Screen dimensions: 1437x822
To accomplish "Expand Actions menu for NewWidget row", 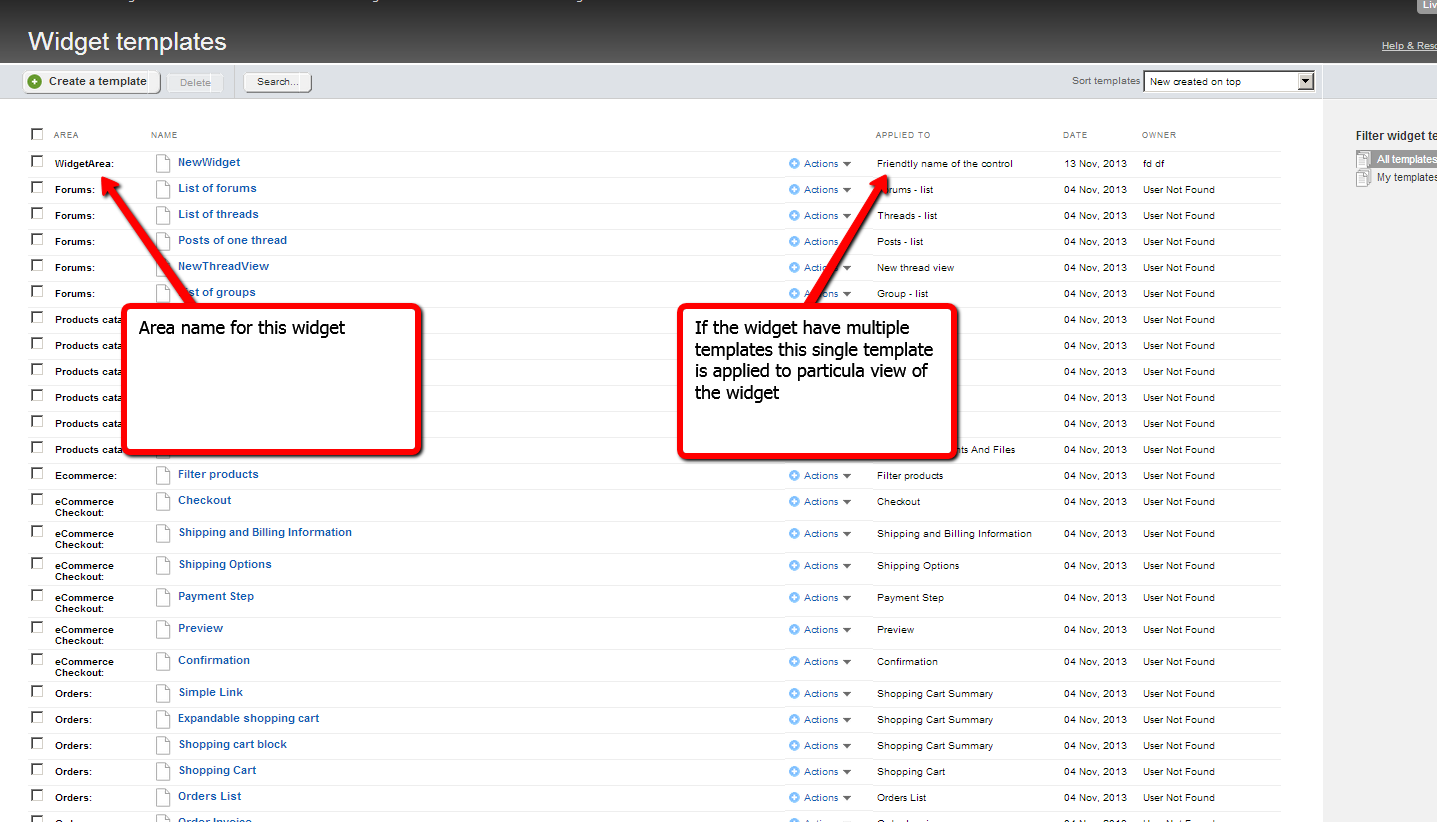I will 821,164.
